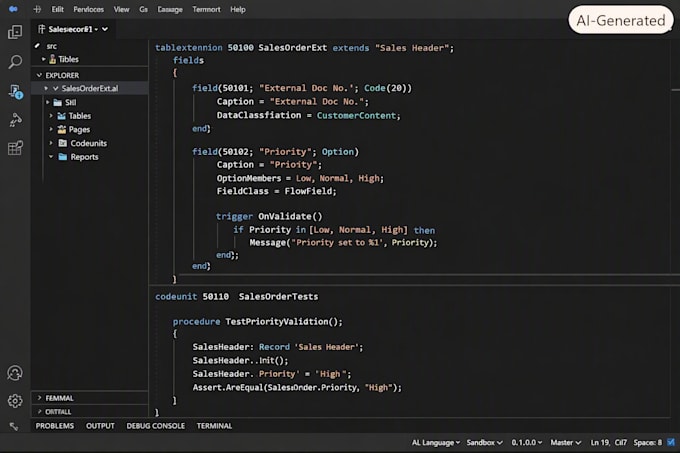Click SalesOrderTests codeunit name

(x=278, y=297)
